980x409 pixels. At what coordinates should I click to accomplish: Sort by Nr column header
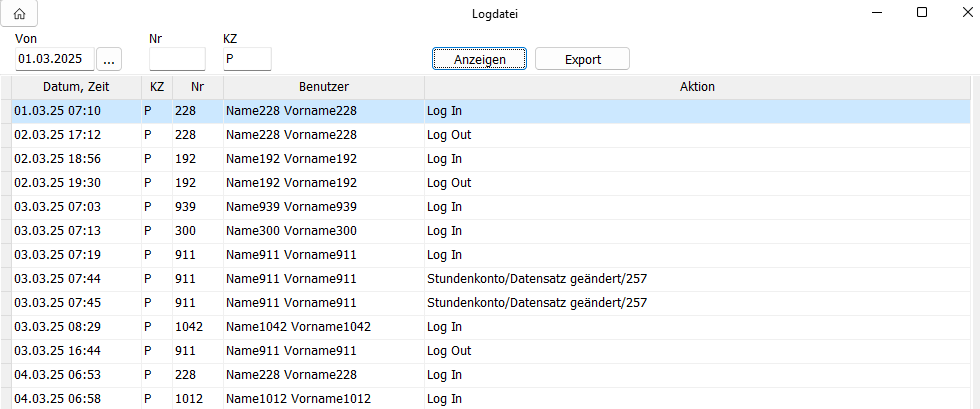(x=197, y=87)
